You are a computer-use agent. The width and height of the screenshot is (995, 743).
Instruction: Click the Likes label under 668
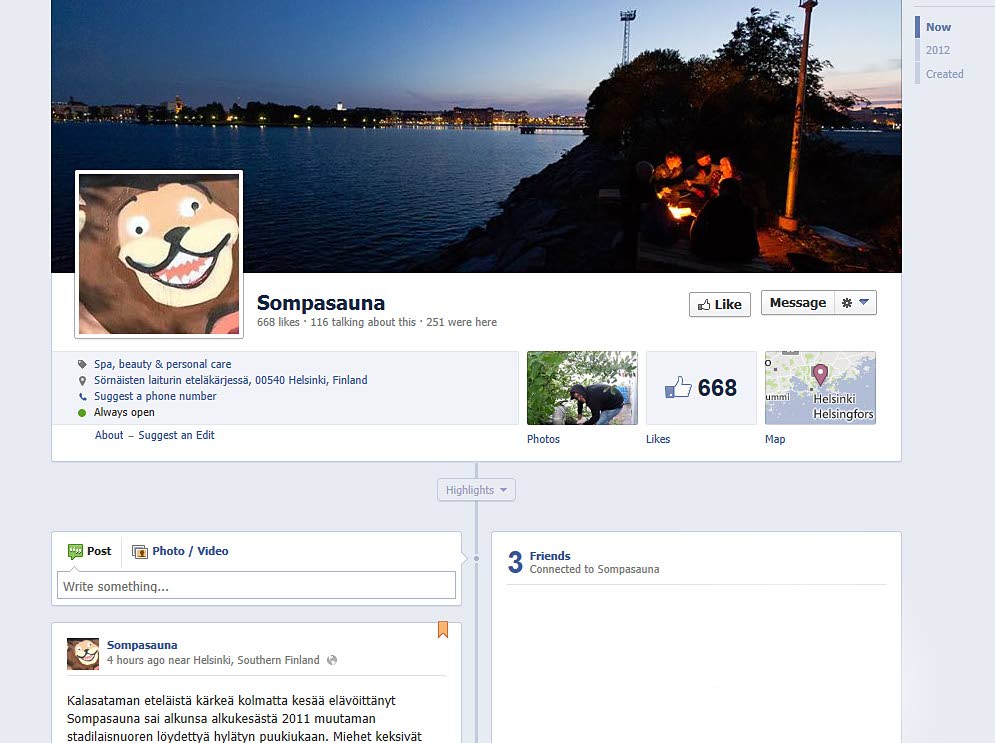pyautogui.click(x=658, y=439)
